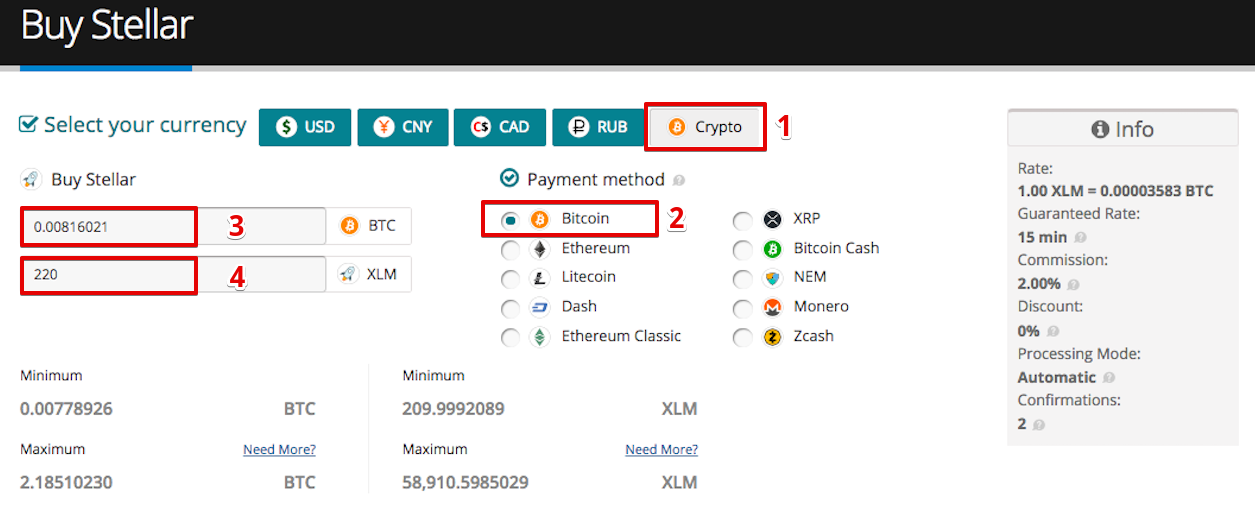Select the Bitcoin radio button
Image resolution: width=1255 pixels, height=507 pixels.
(510, 219)
